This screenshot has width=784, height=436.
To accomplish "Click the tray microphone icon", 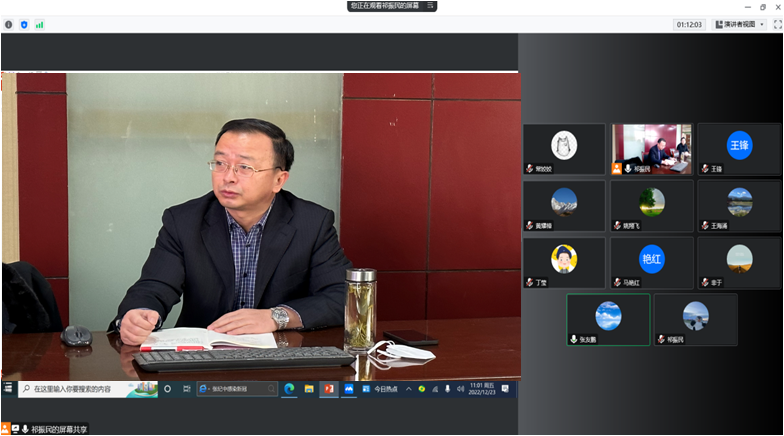I will pos(448,388).
